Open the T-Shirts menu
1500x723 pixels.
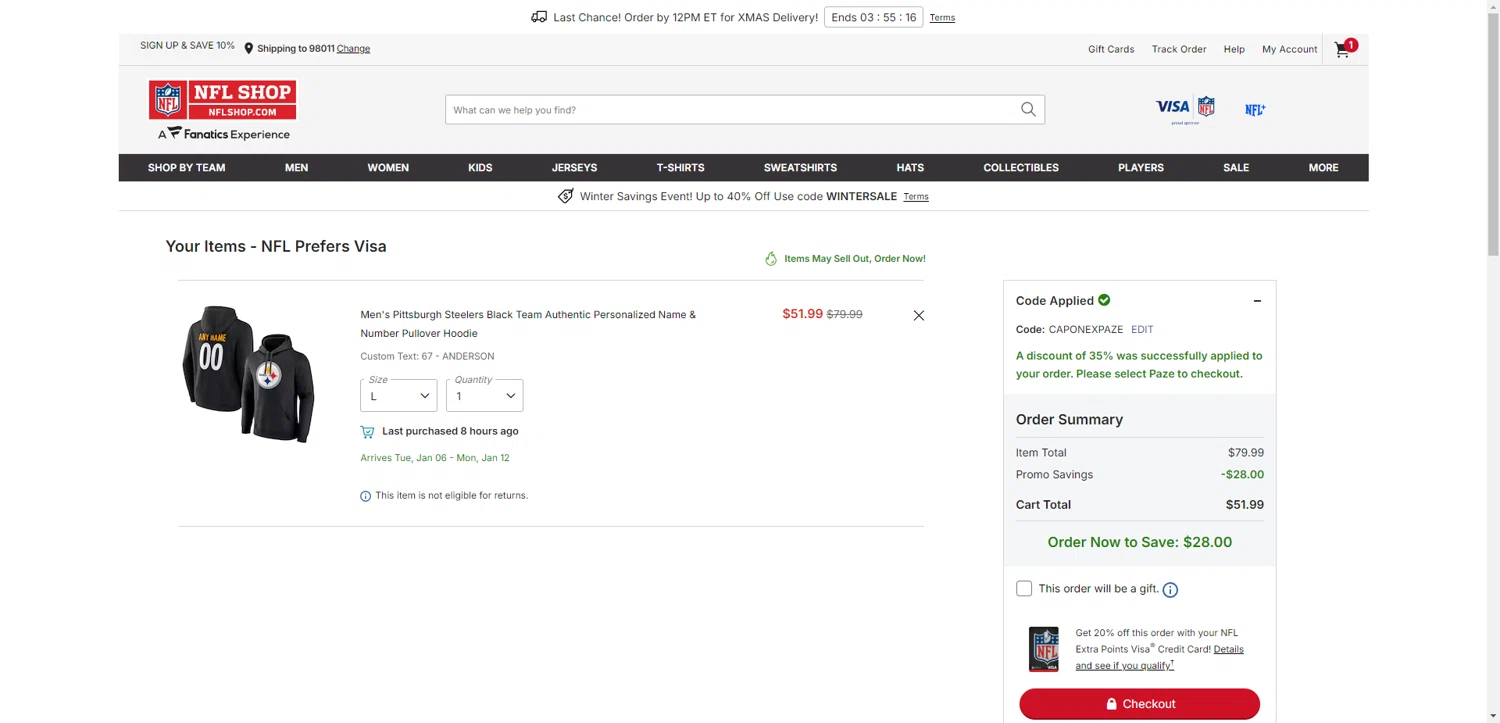tap(680, 168)
